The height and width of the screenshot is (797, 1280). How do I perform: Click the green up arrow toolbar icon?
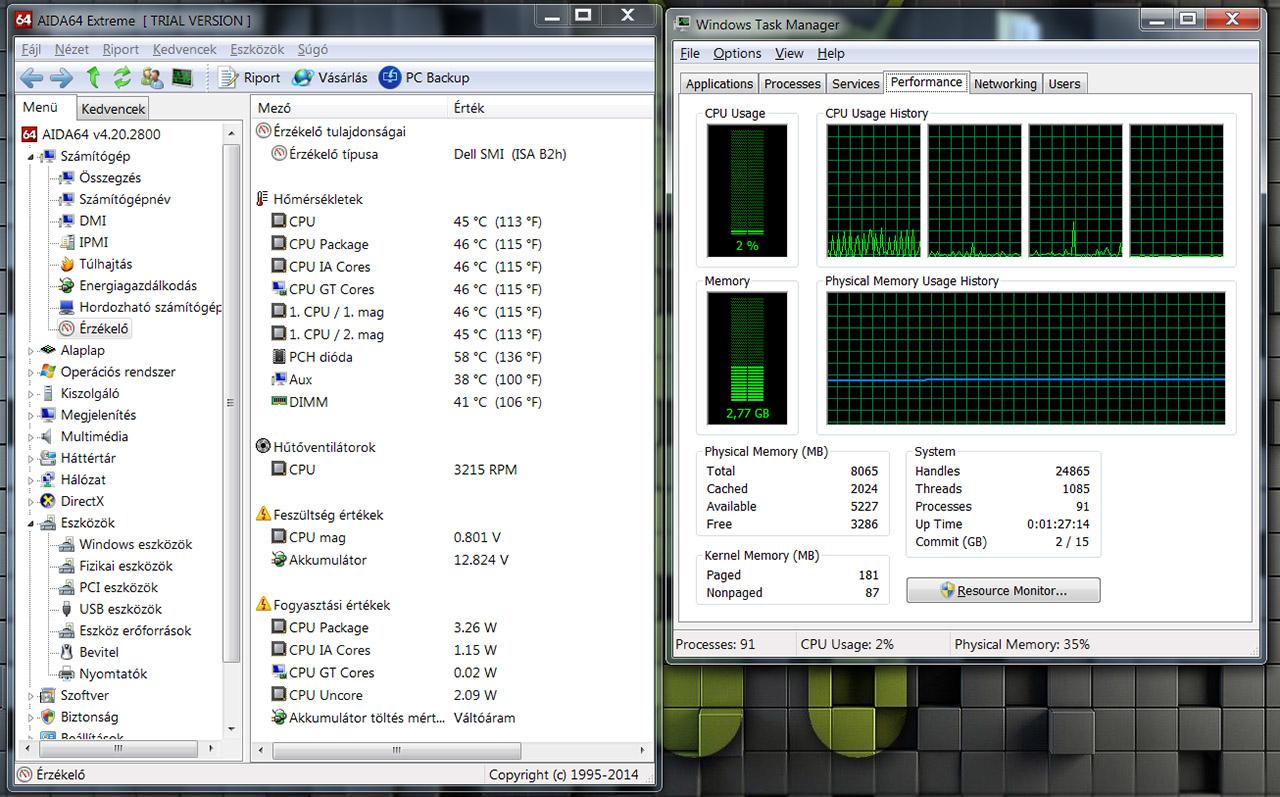[93, 77]
